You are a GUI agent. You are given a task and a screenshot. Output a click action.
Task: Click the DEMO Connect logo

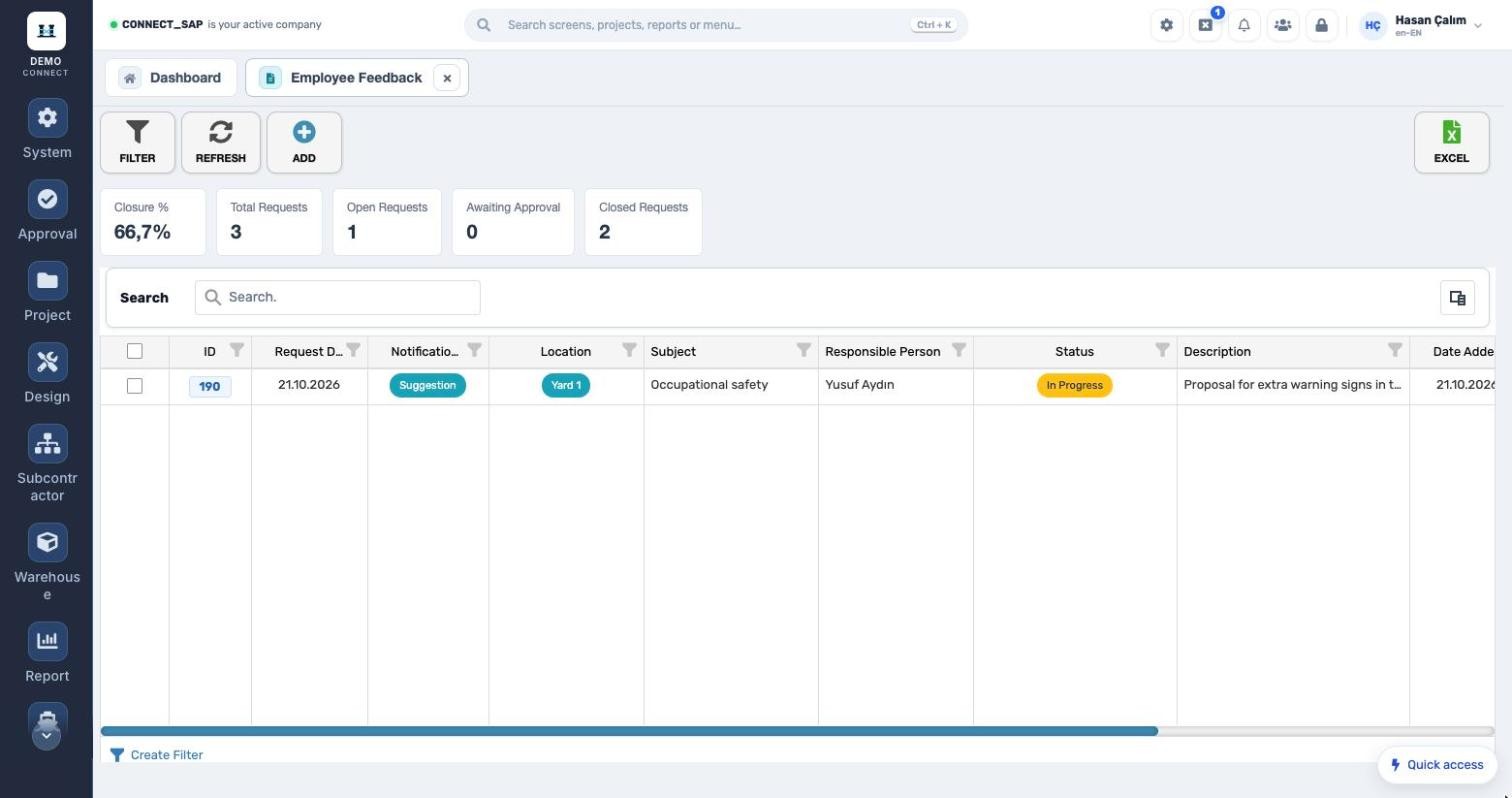tap(46, 44)
